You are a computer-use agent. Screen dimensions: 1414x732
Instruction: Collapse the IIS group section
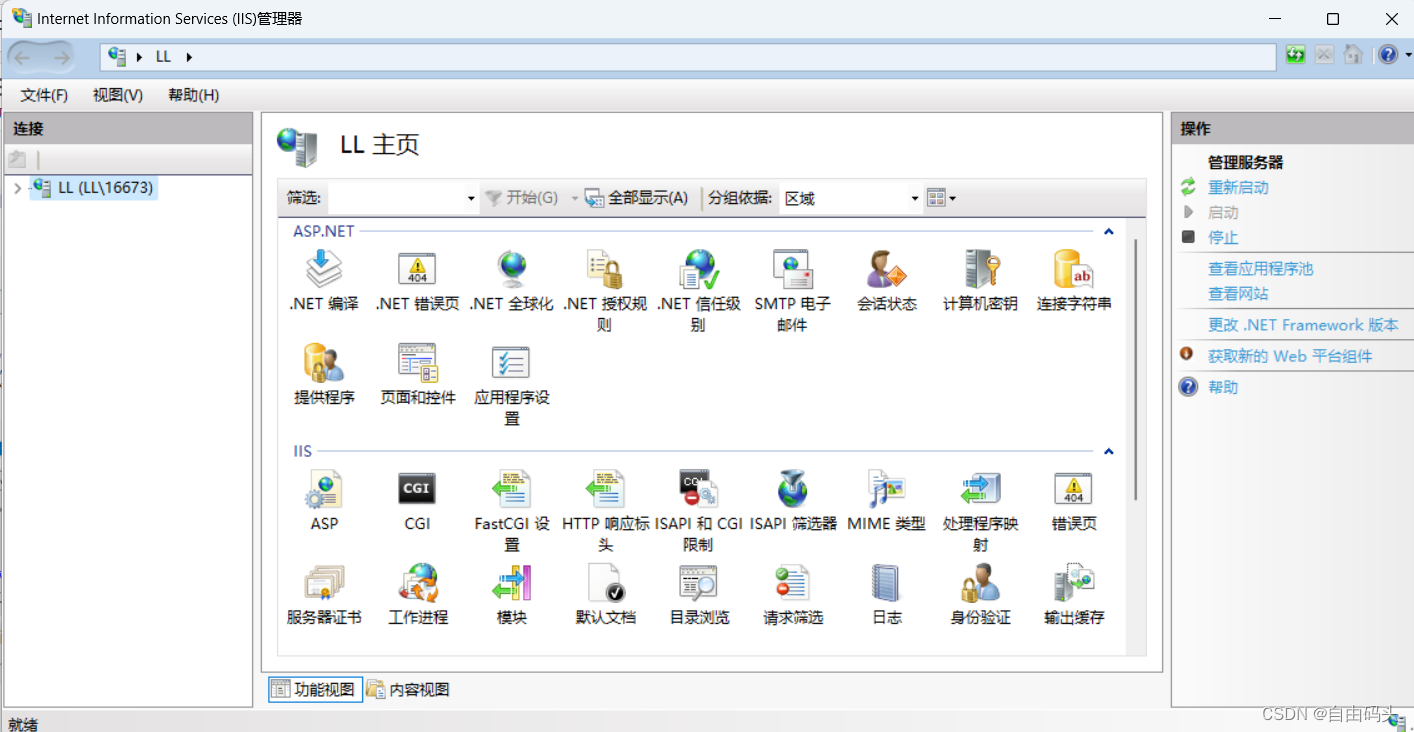(1108, 451)
